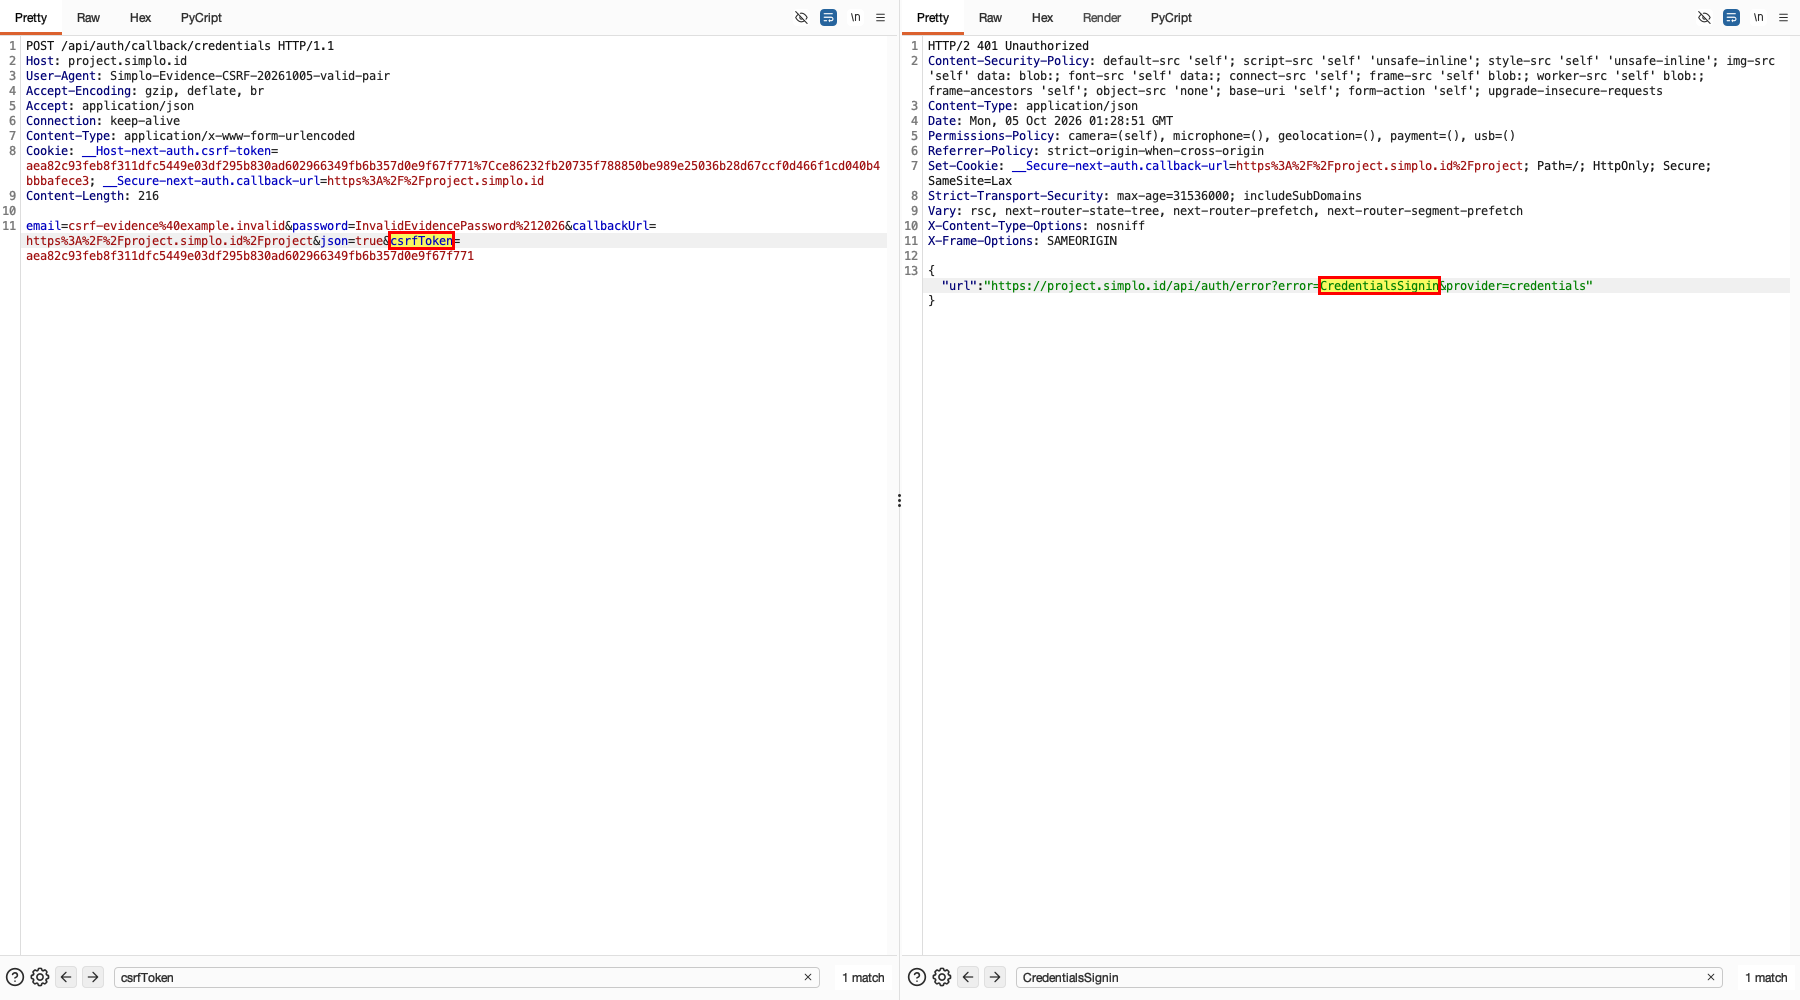
Task: Click 'HTTP/2 401 Unauthorized' status line
Action: tap(1008, 46)
